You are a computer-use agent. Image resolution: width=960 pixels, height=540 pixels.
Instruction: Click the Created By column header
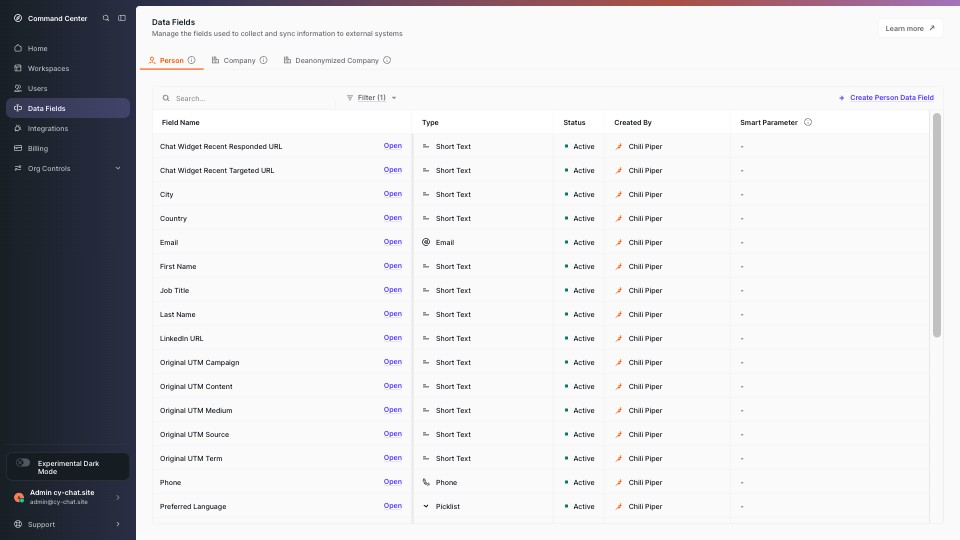[x=633, y=122]
